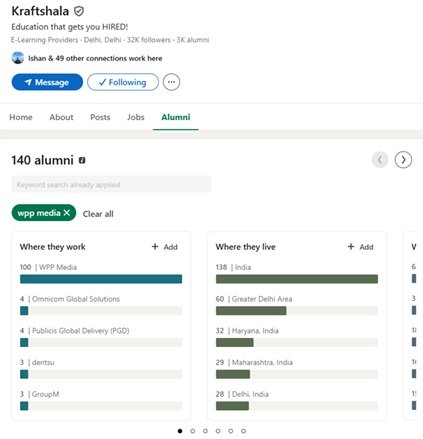
Task: Open the three-dot more options menu
Action: point(171,82)
